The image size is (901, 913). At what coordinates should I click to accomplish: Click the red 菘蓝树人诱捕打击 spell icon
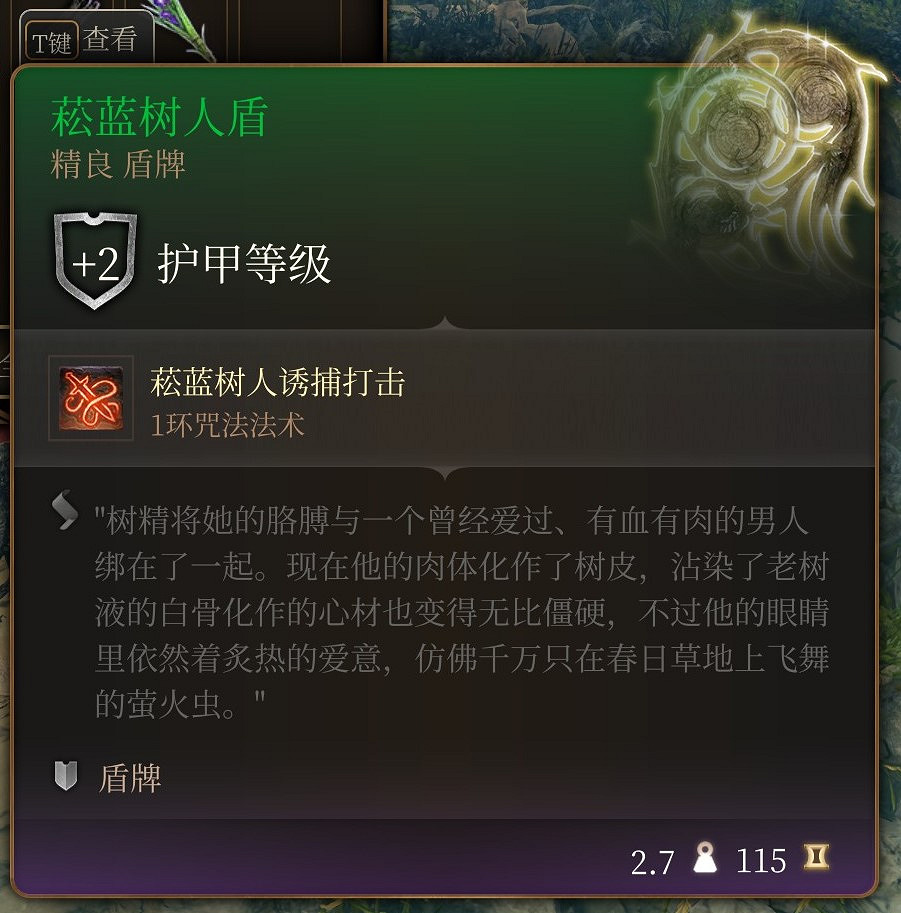click(91, 398)
